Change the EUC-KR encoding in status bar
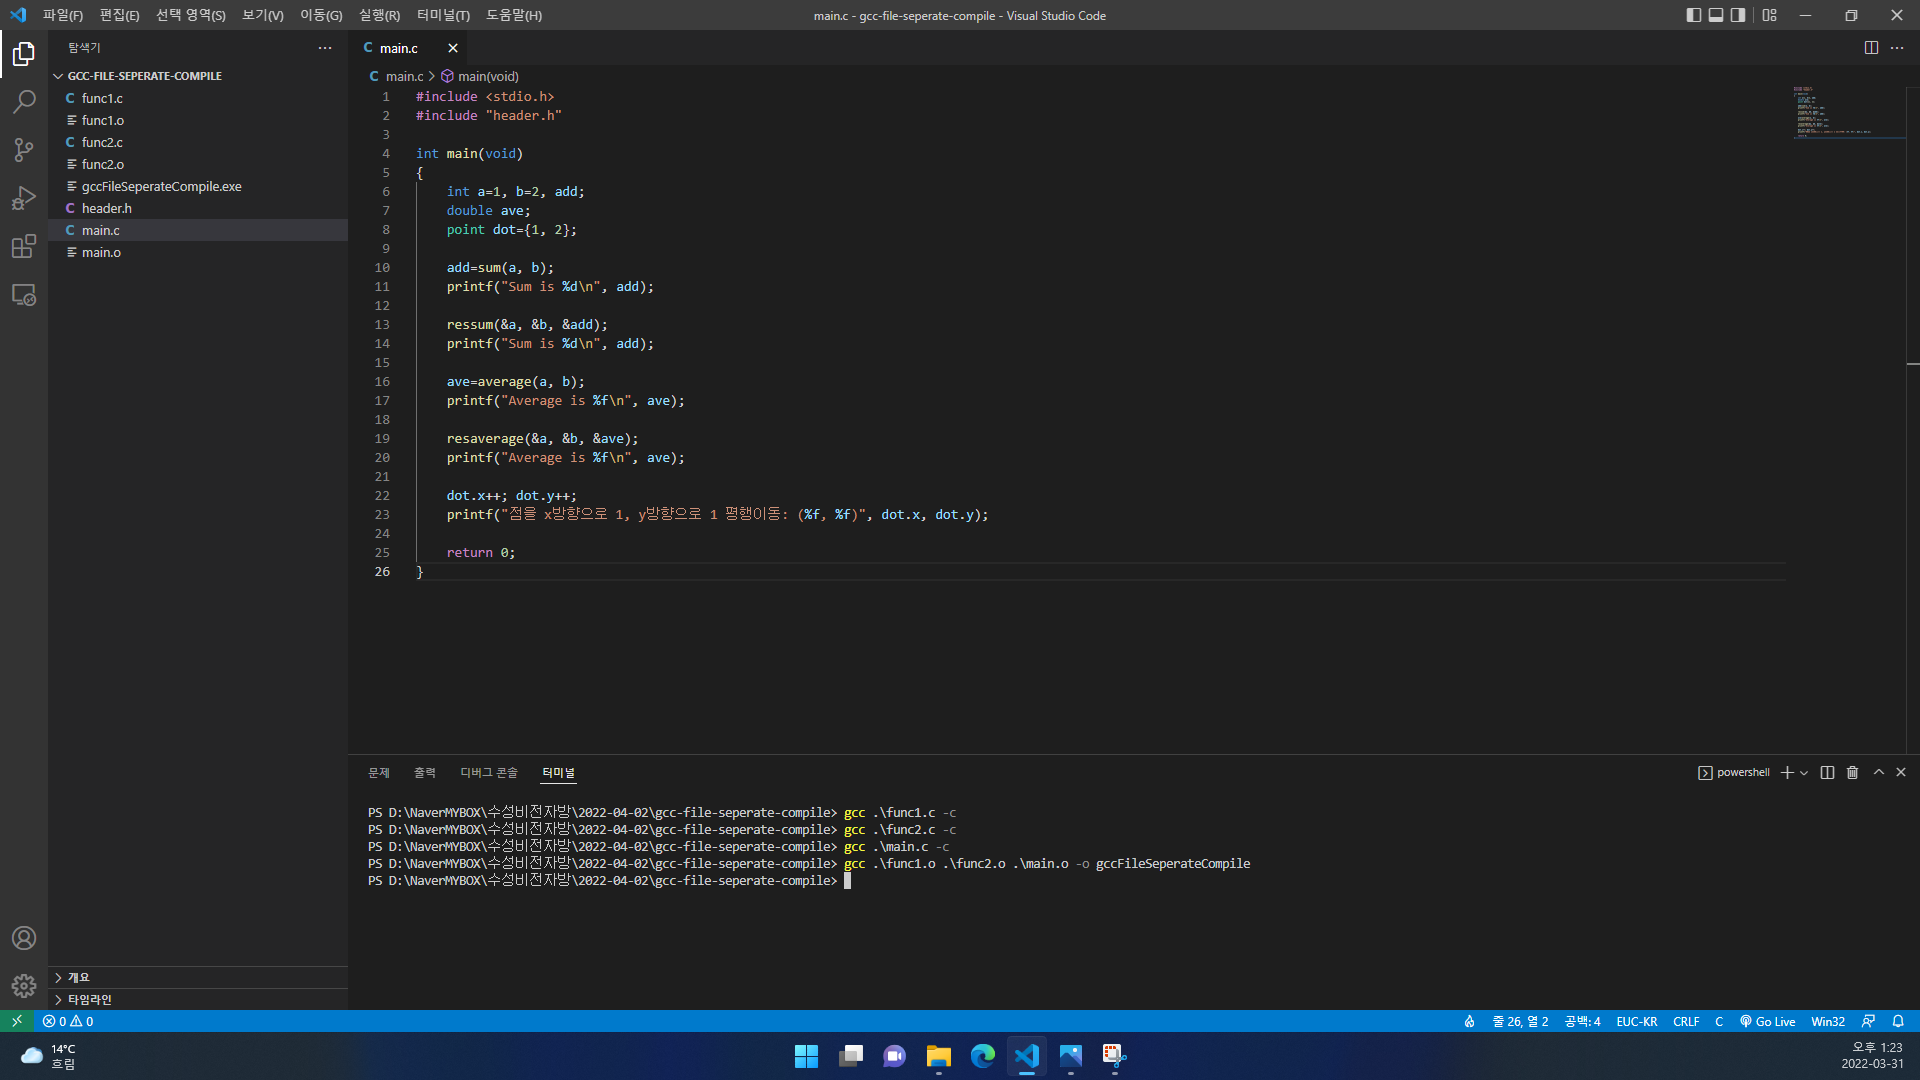This screenshot has width=1920, height=1080. (1636, 1021)
